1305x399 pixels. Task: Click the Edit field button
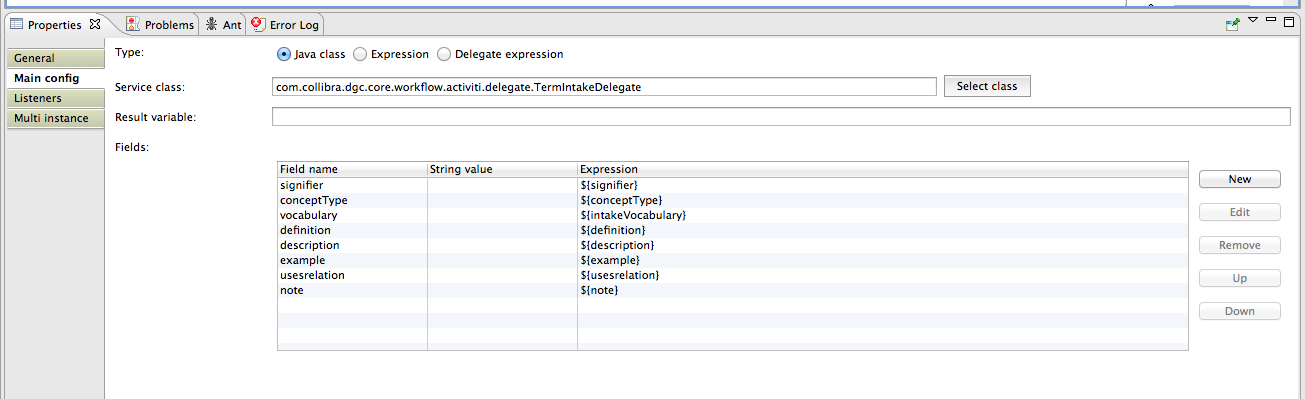(1240, 212)
